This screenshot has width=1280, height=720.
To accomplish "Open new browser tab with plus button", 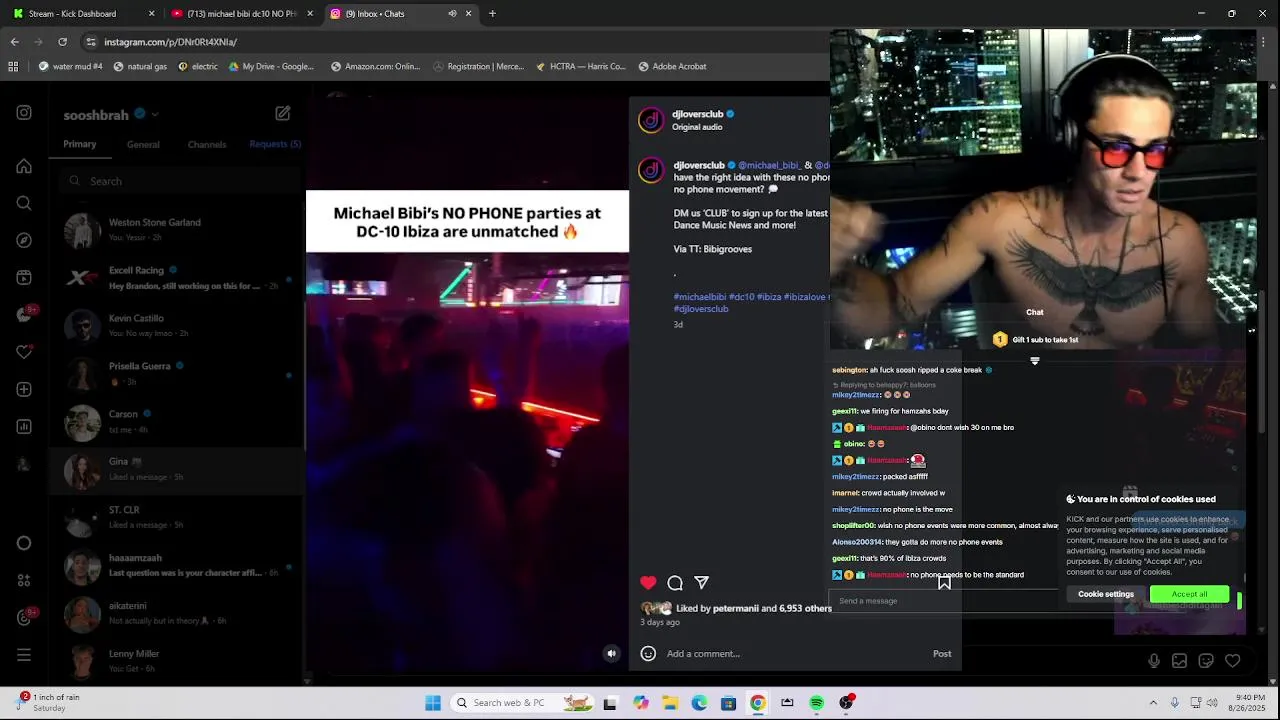I will tap(492, 14).
